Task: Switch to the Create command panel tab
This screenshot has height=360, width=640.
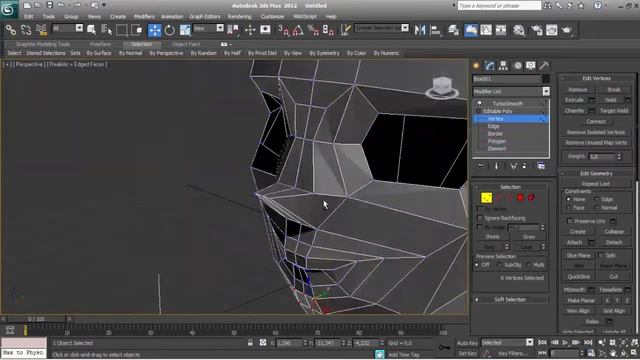Action: tap(476, 66)
